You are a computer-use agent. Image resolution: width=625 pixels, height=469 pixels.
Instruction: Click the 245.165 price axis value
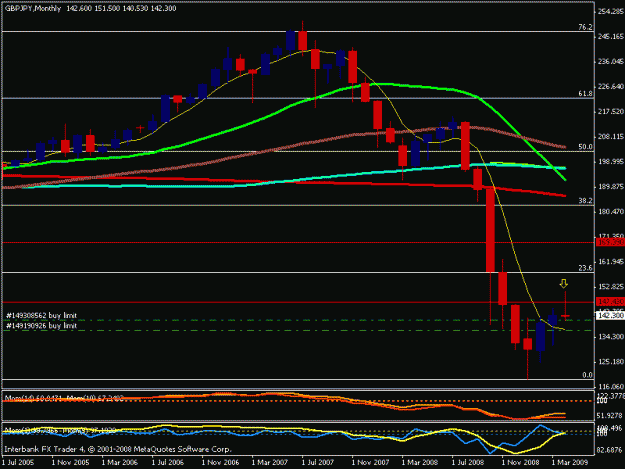(610, 37)
